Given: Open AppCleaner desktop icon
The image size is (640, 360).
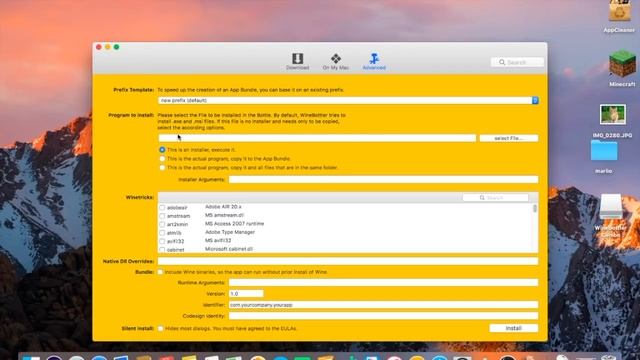Looking at the screenshot, I should (x=619, y=12).
